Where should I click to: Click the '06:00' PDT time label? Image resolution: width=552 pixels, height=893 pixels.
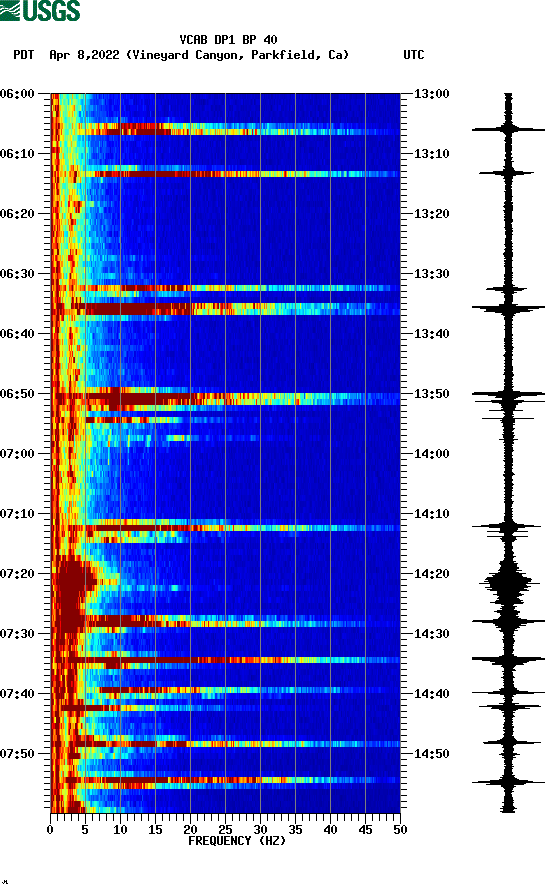17,93
